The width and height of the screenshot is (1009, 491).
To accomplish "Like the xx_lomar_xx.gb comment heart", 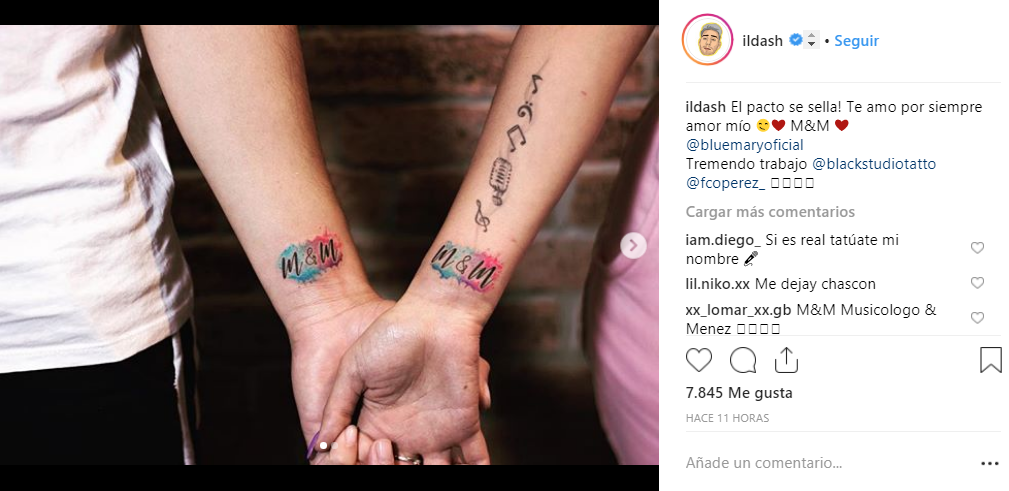I will point(977,318).
